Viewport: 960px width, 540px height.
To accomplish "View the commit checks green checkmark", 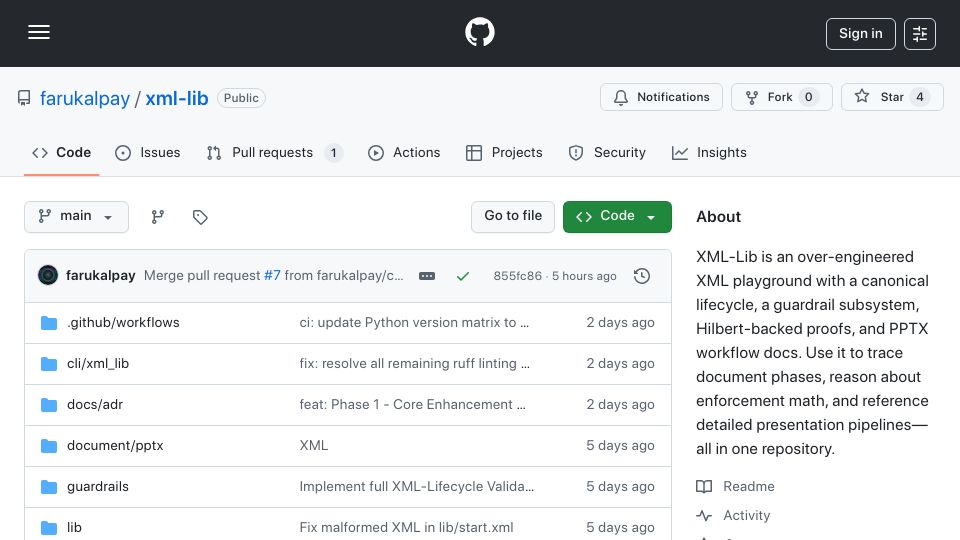I will (x=463, y=276).
